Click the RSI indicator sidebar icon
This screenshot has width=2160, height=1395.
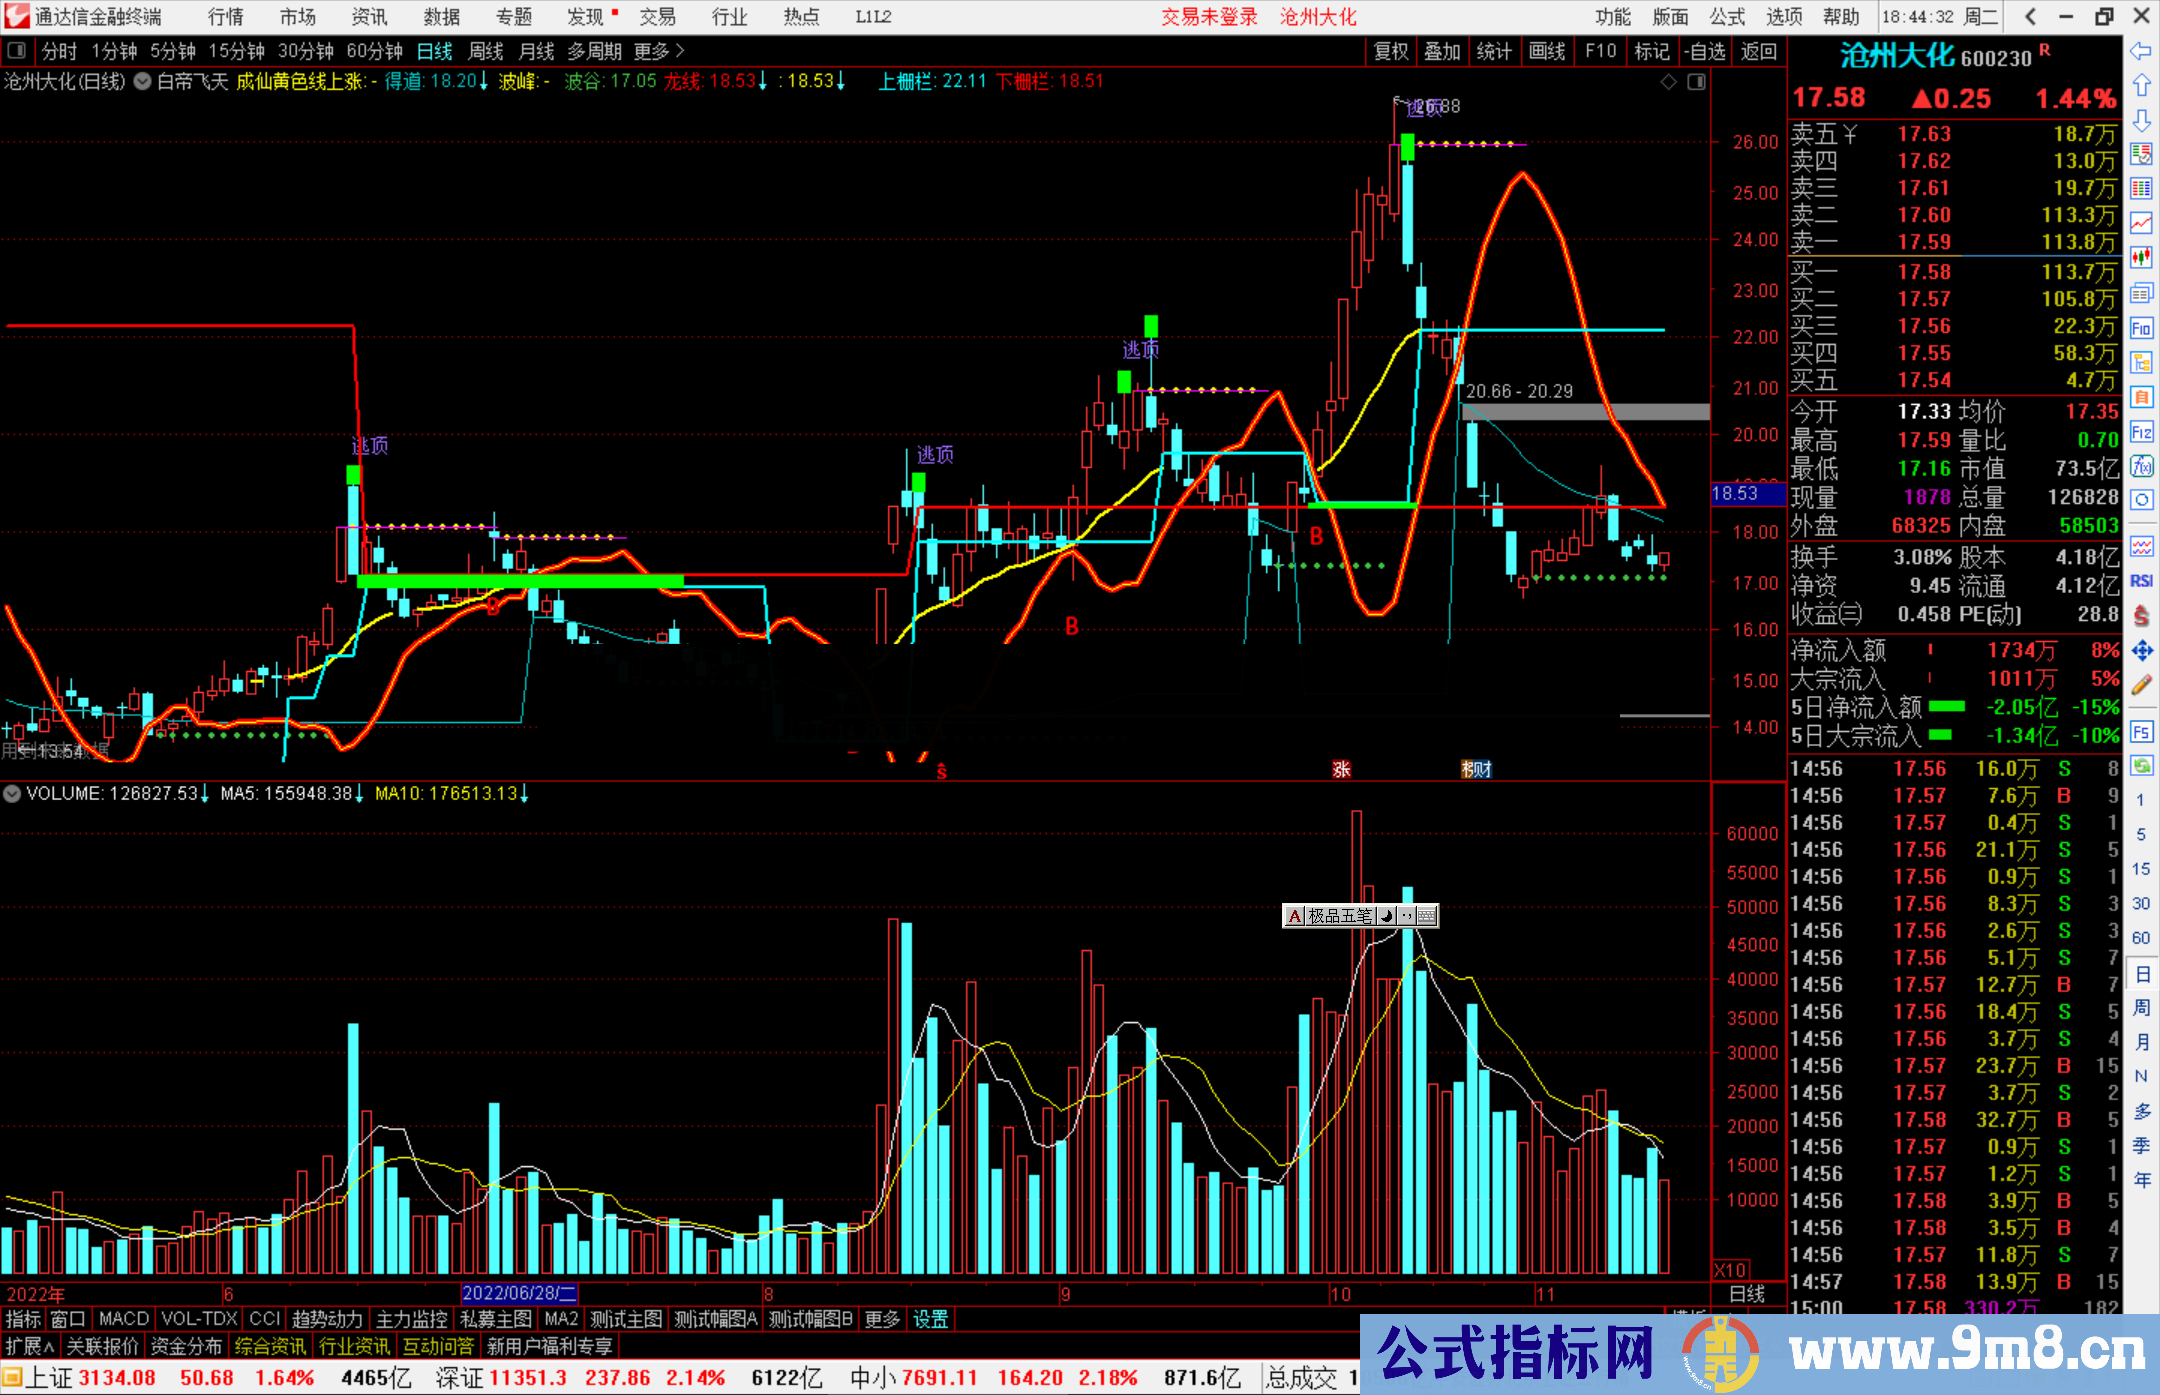coord(2141,581)
